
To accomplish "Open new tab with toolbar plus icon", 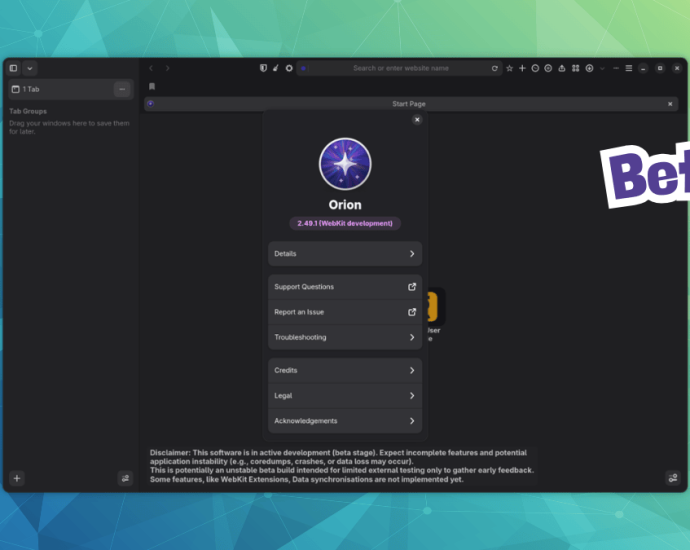I will [522, 68].
